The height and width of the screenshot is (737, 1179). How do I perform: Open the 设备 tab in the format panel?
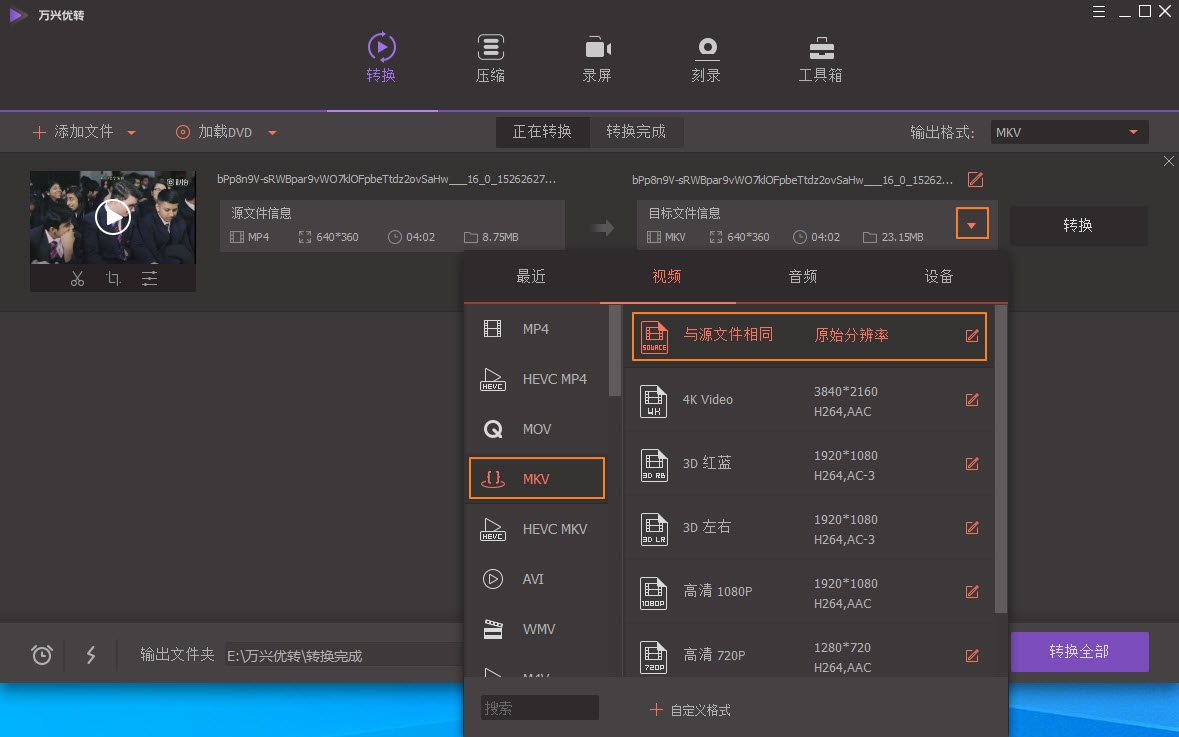click(937, 276)
